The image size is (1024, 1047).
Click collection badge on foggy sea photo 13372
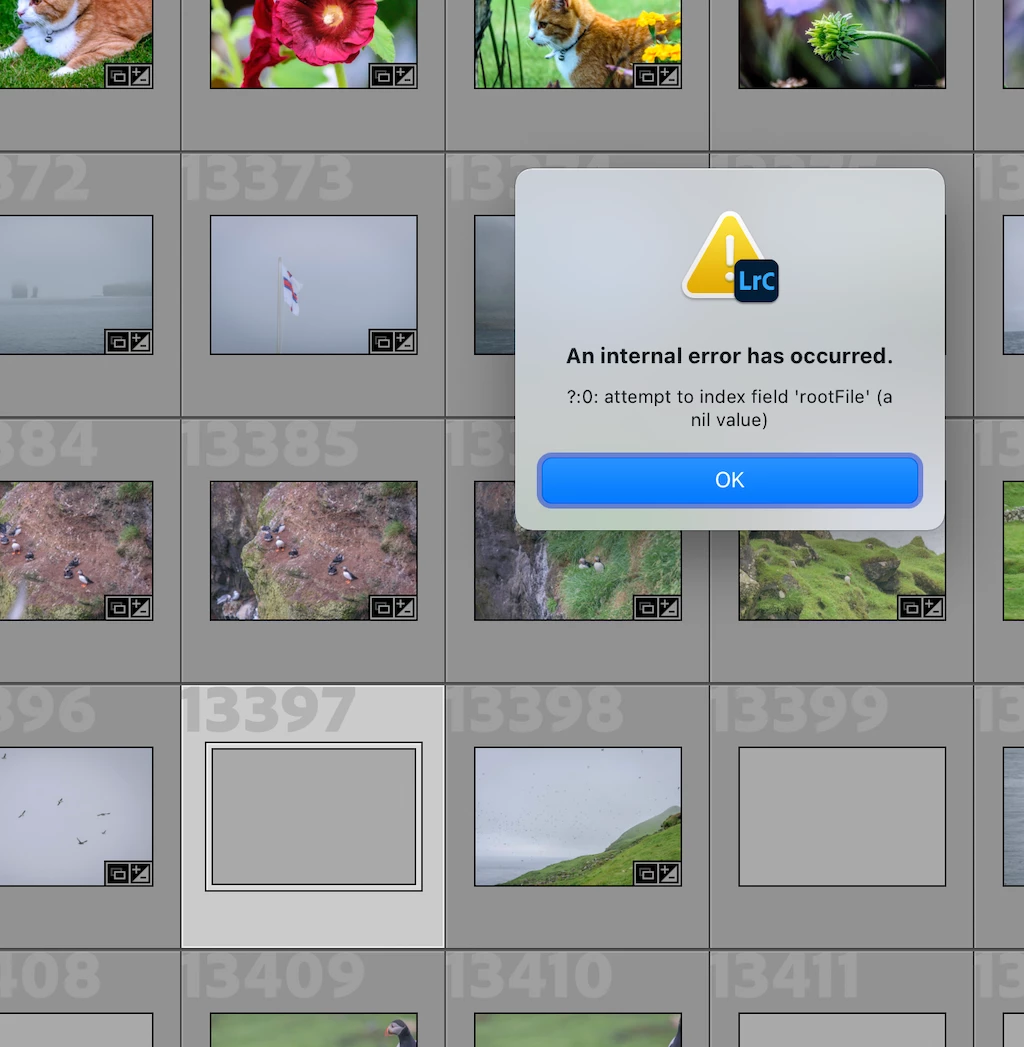tap(117, 342)
